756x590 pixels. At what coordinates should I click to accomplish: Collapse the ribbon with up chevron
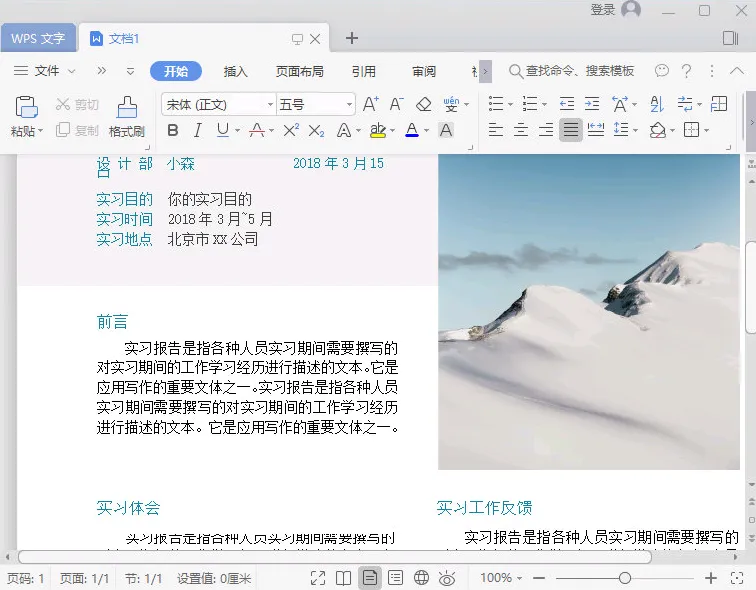pos(737,71)
